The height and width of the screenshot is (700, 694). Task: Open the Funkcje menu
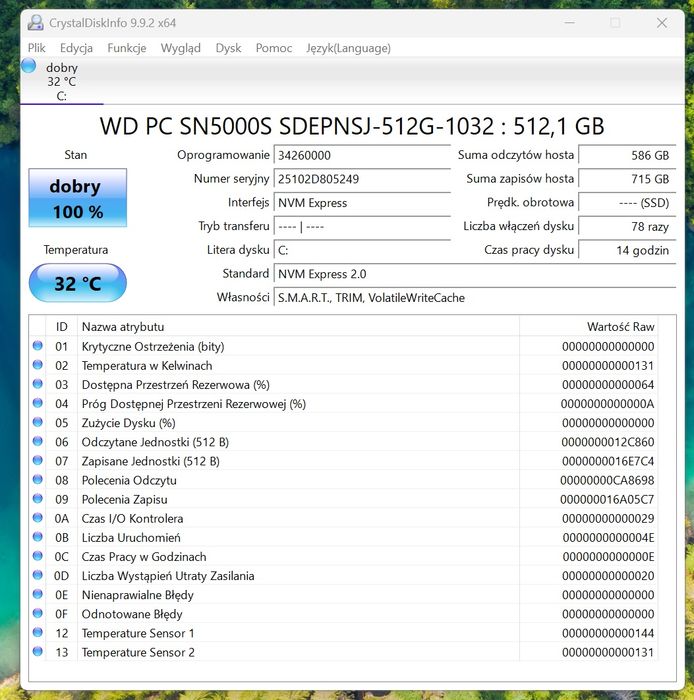click(x=127, y=48)
